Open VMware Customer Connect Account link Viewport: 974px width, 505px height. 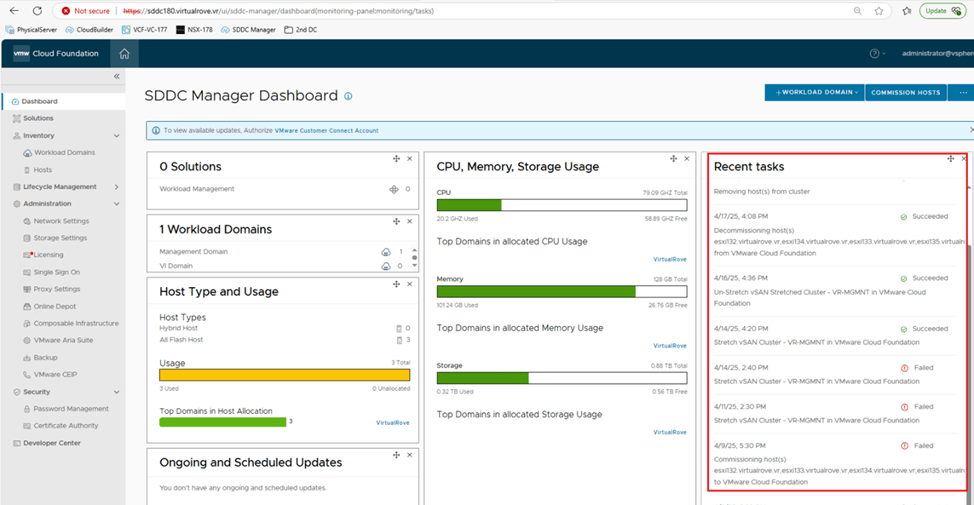[x=326, y=130]
